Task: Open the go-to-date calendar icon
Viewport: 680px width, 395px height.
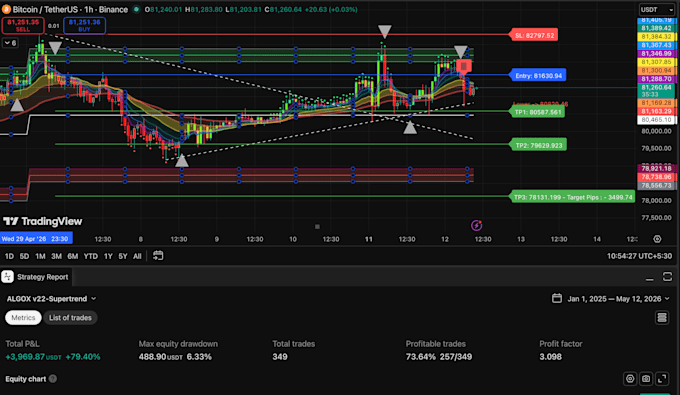Action: pos(158,256)
